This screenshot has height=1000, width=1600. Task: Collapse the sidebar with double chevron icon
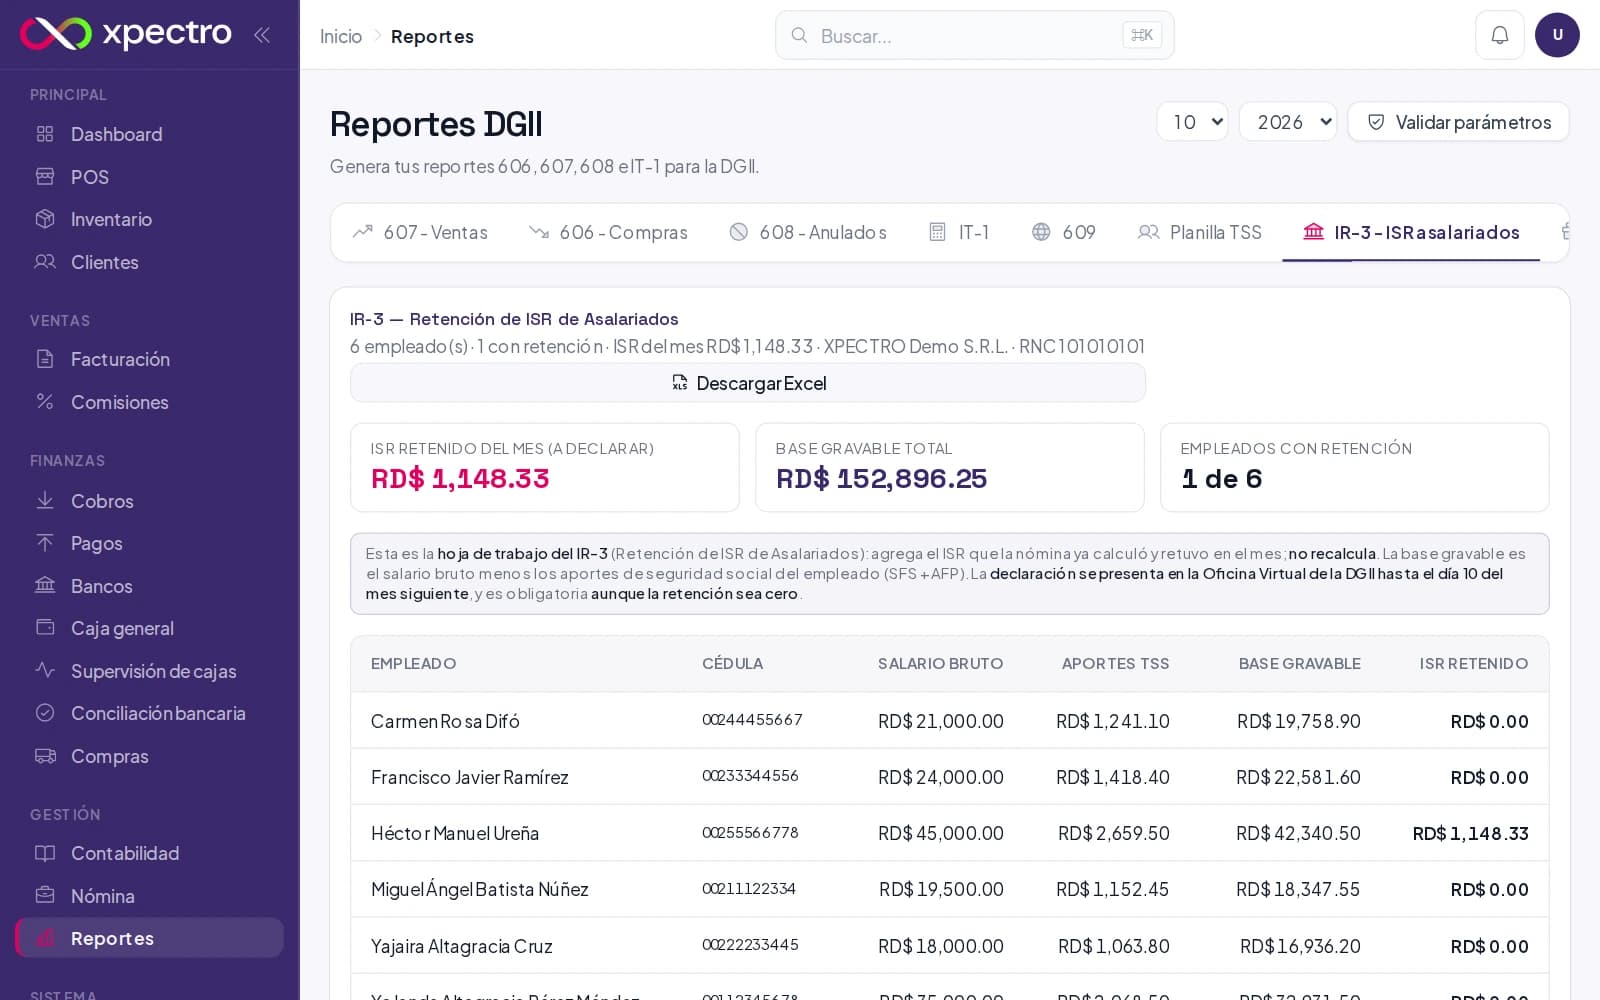[x=262, y=35]
